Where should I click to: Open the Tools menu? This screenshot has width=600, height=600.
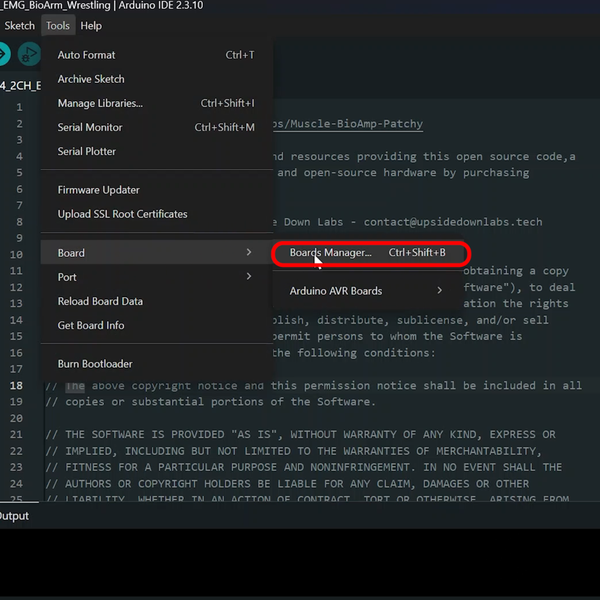(58, 26)
